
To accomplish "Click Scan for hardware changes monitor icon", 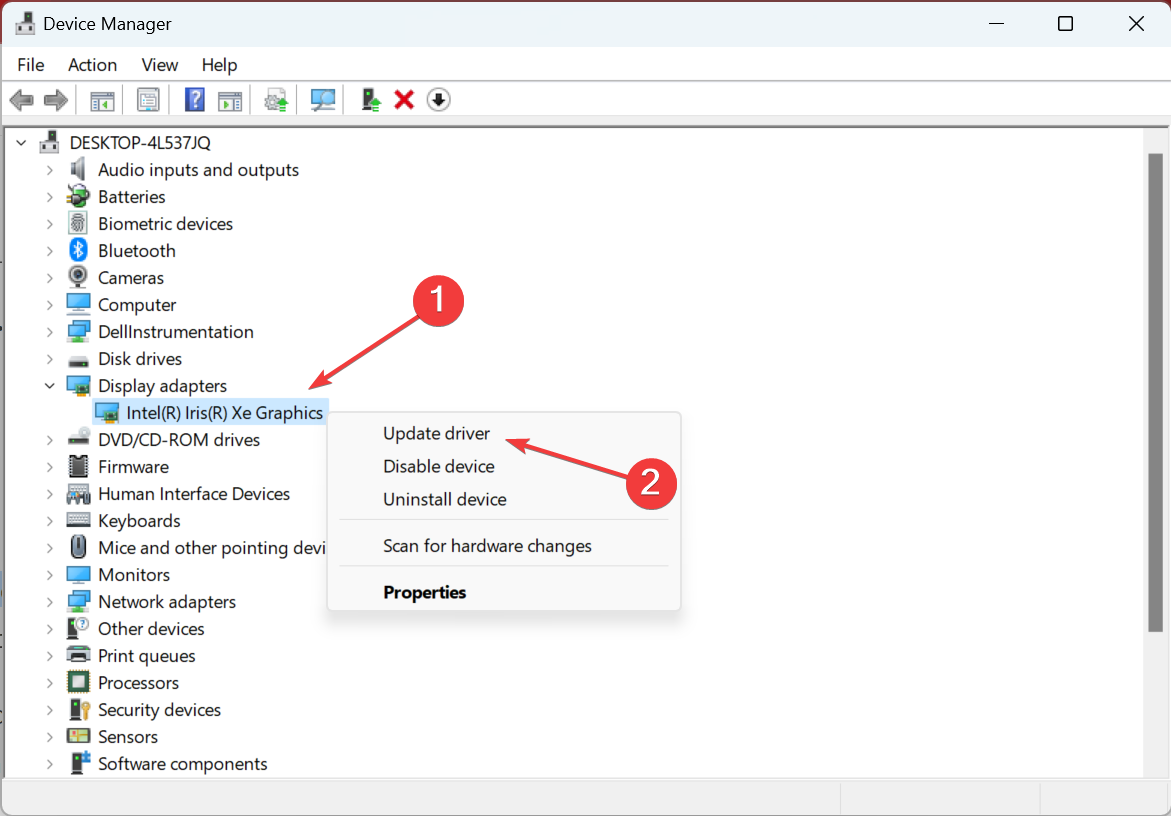I will click(x=323, y=100).
